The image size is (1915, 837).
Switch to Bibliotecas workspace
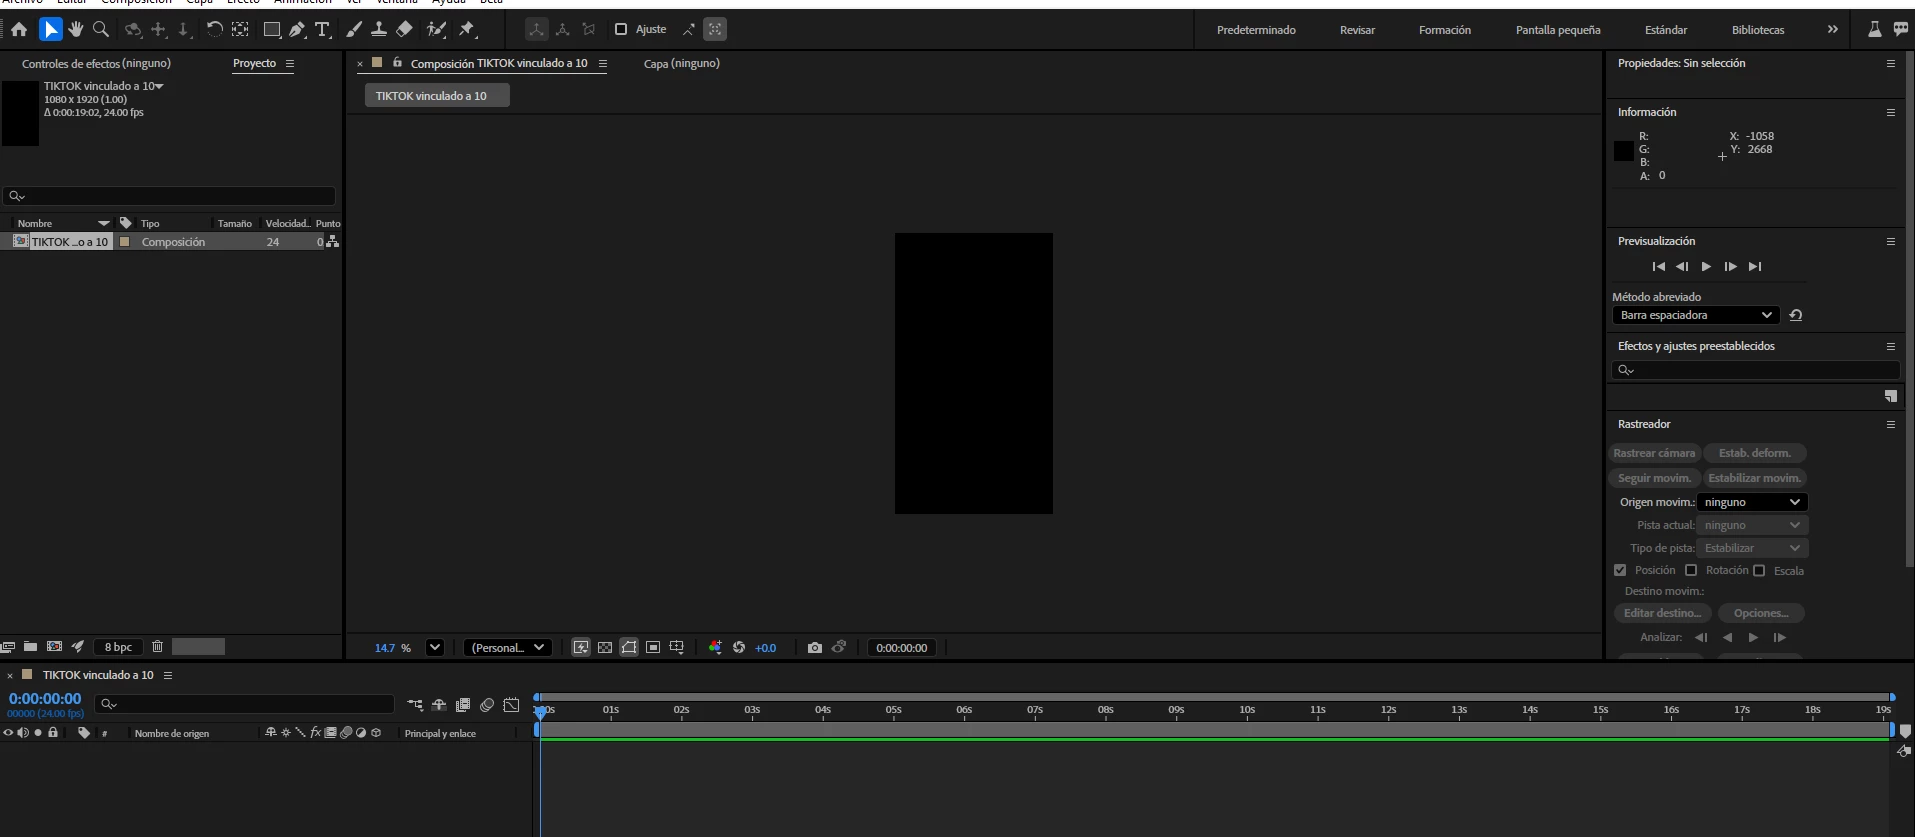point(1758,30)
